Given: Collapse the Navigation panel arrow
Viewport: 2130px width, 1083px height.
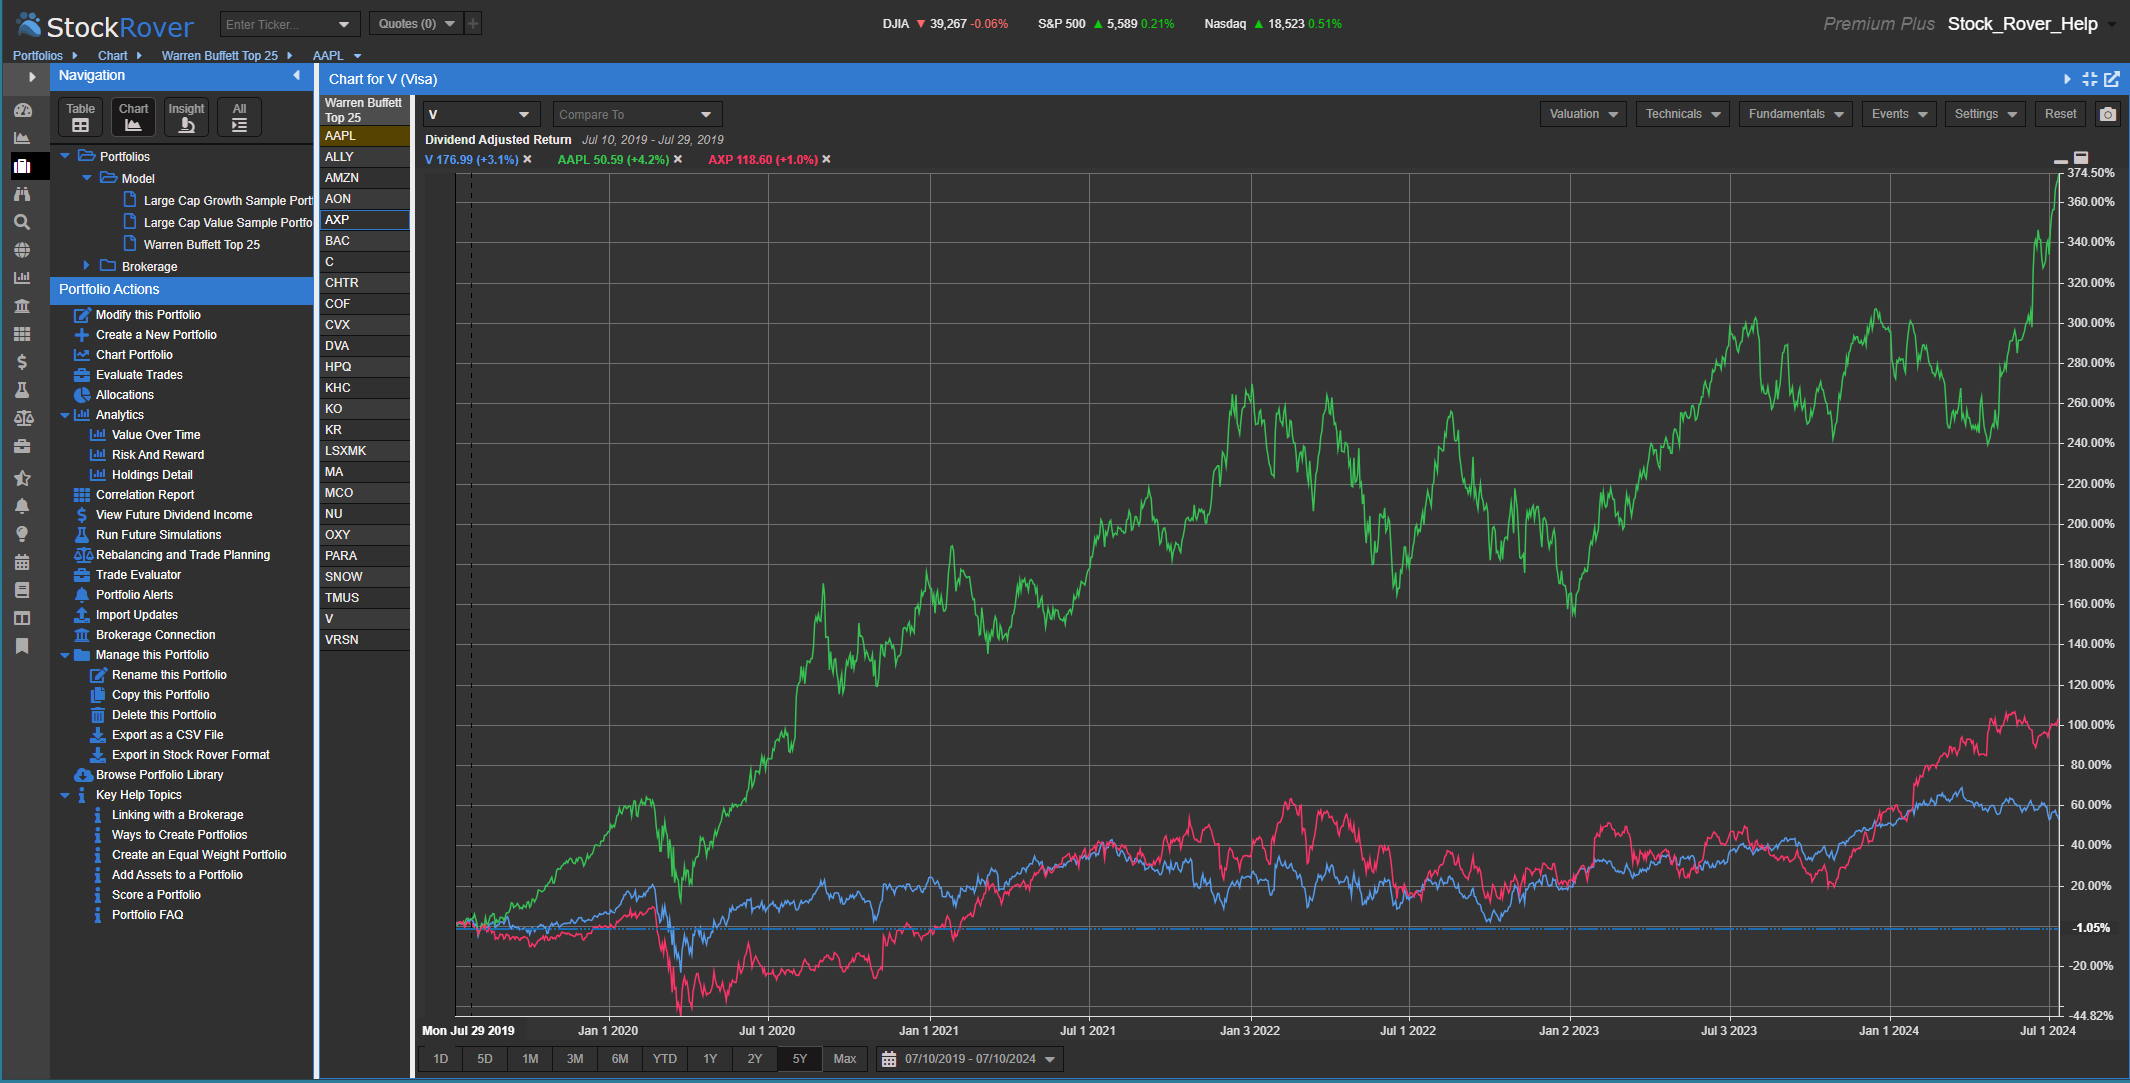Looking at the screenshot, I should [x=296, y=76].
